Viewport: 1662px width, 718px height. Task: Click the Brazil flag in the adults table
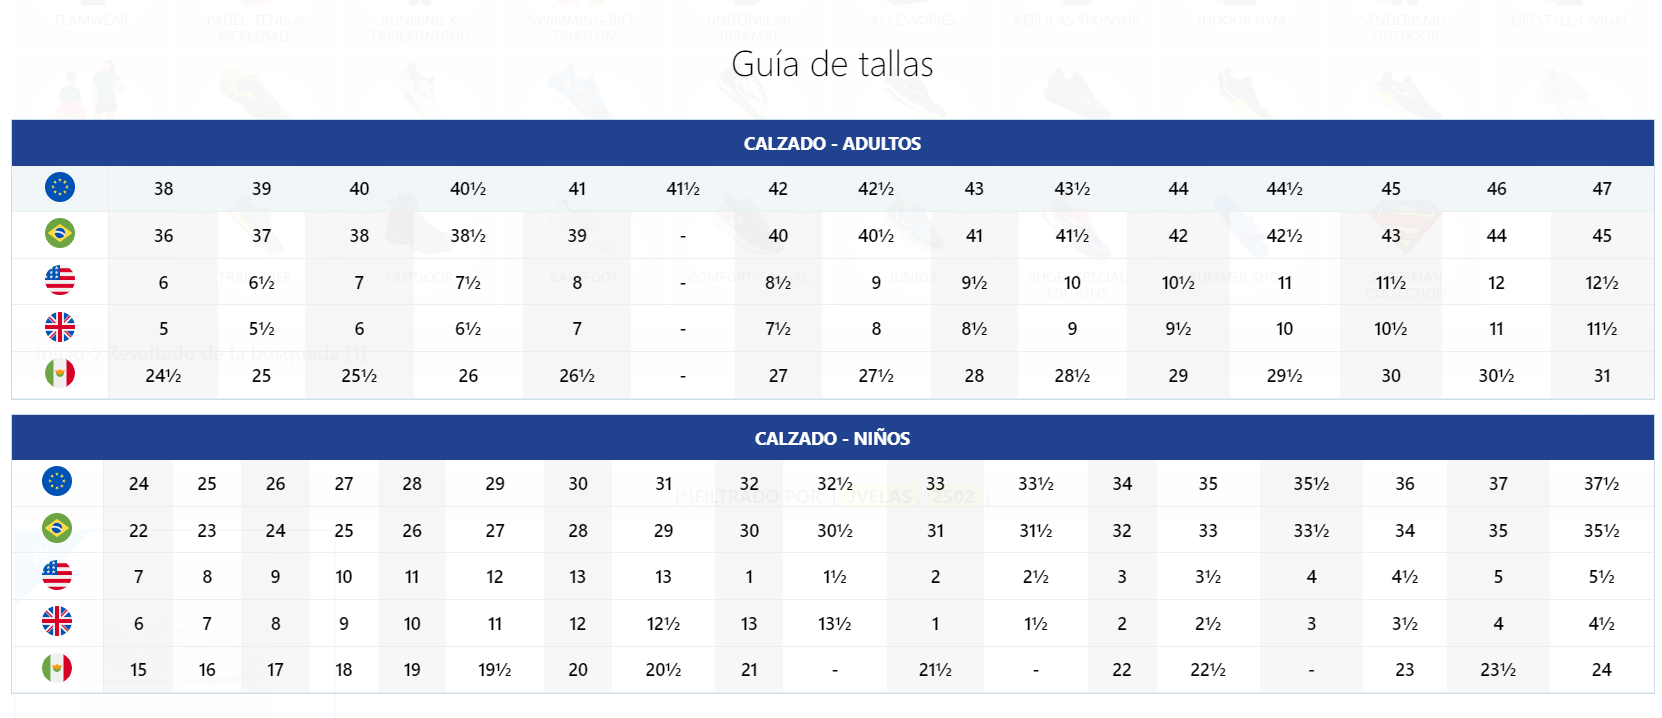click(60, 233)
